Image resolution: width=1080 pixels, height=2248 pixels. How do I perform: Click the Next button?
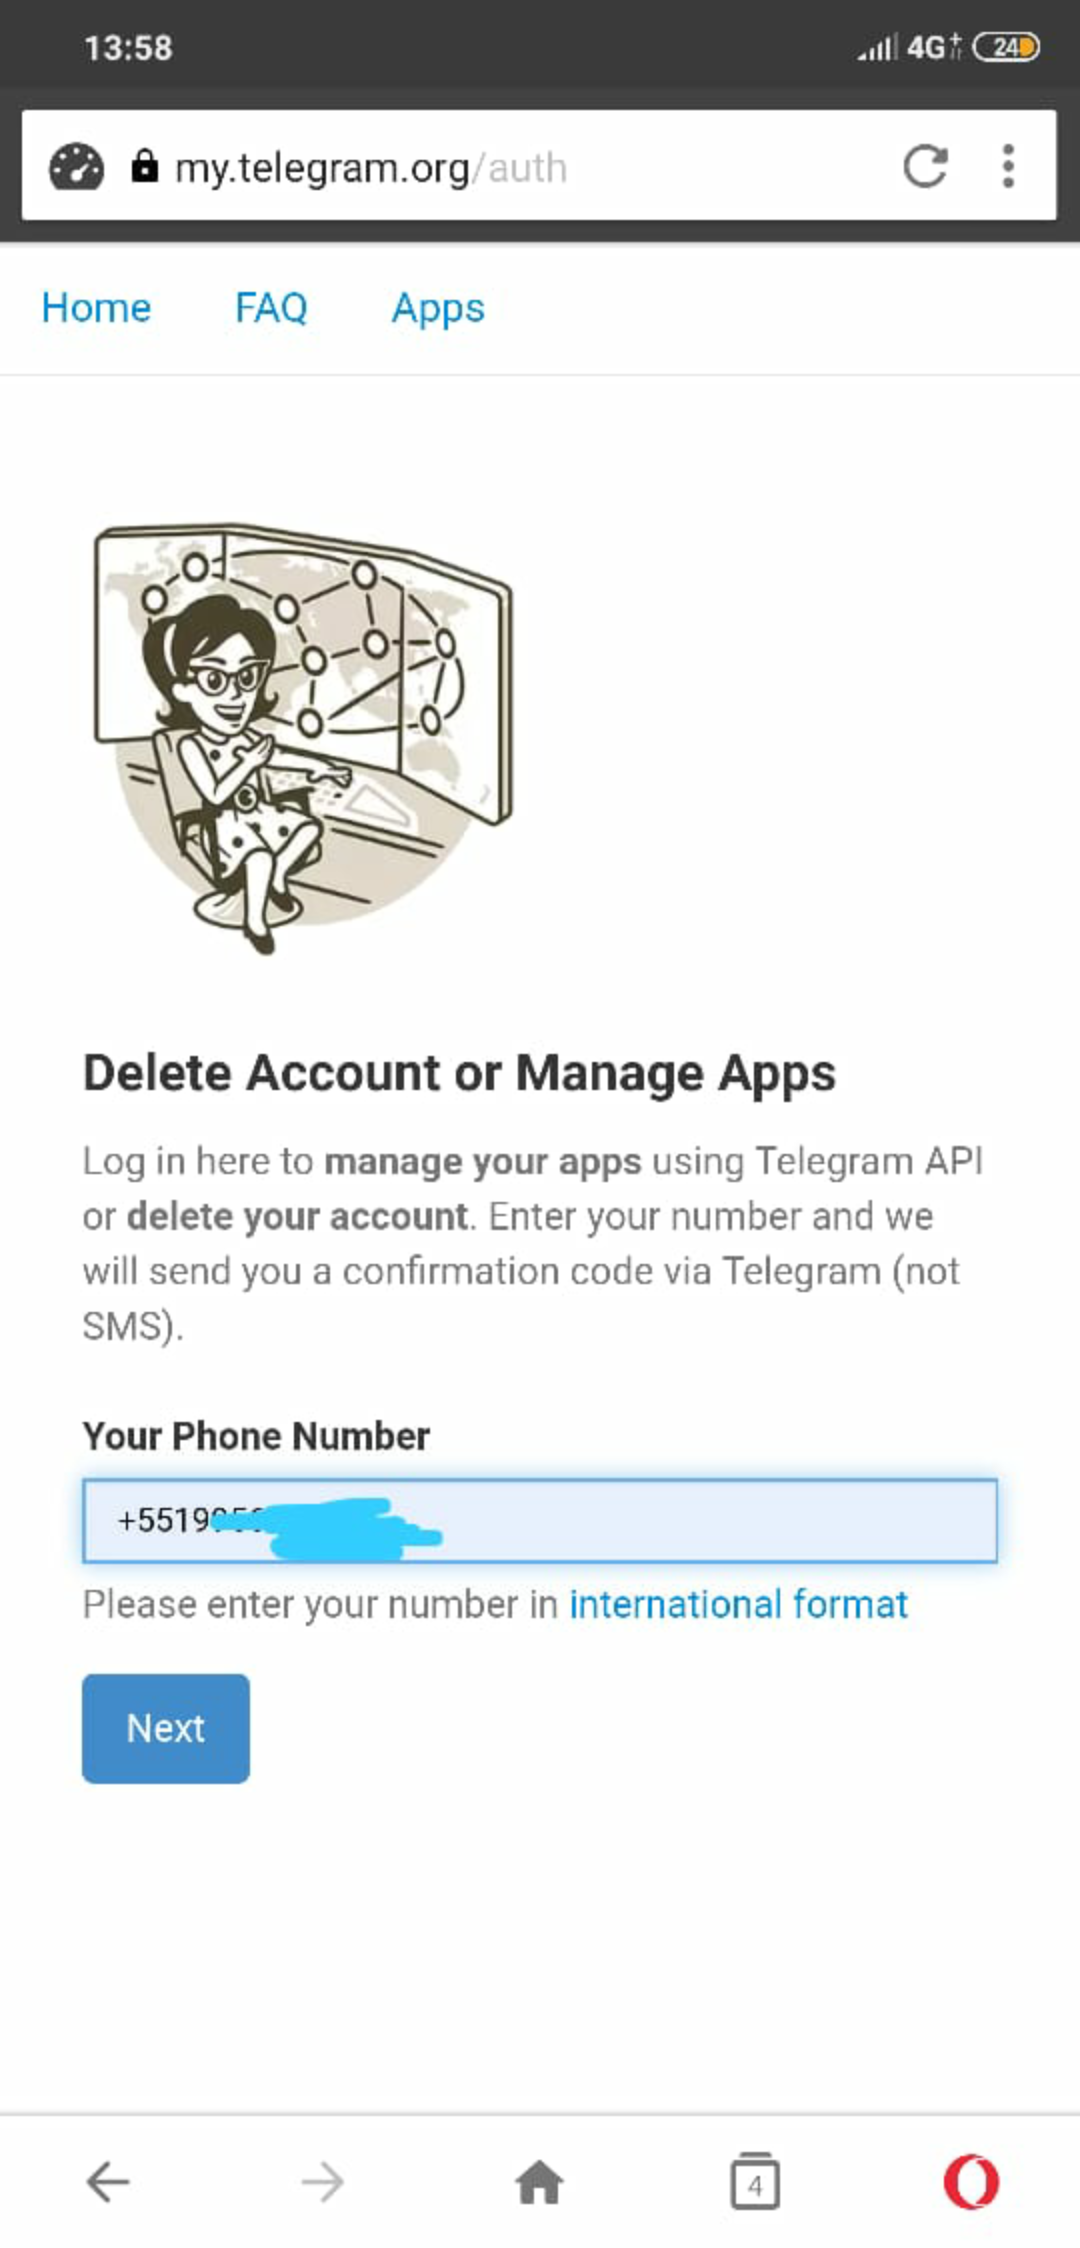click(166, 1728)
